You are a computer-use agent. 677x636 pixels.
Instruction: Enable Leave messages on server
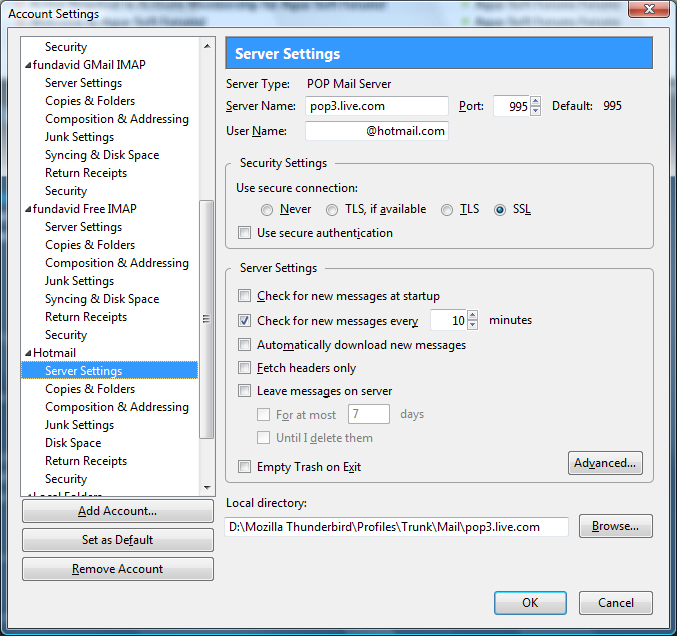[245, 391]
